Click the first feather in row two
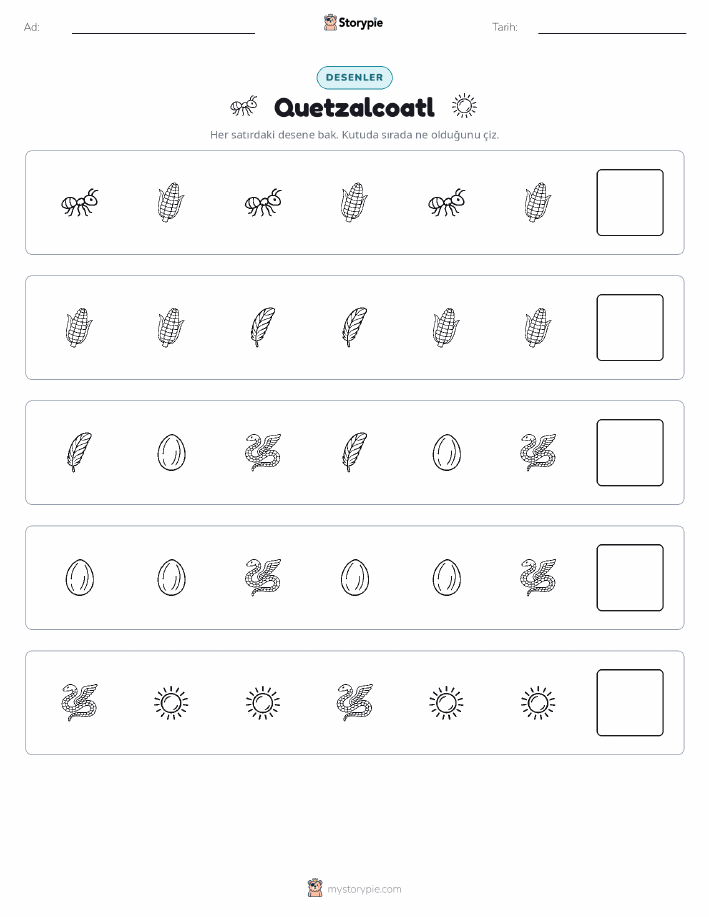The height and width of the screenshot is (917, 709). tap(263, 328)
